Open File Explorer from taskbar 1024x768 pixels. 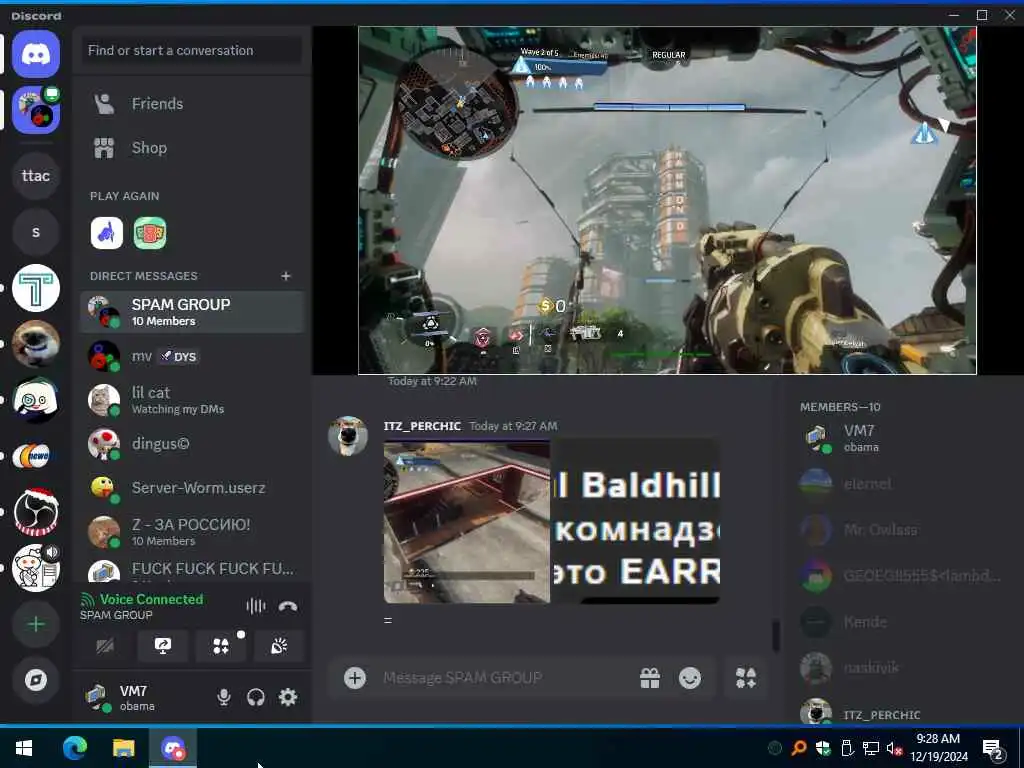[x=123, y=748]
